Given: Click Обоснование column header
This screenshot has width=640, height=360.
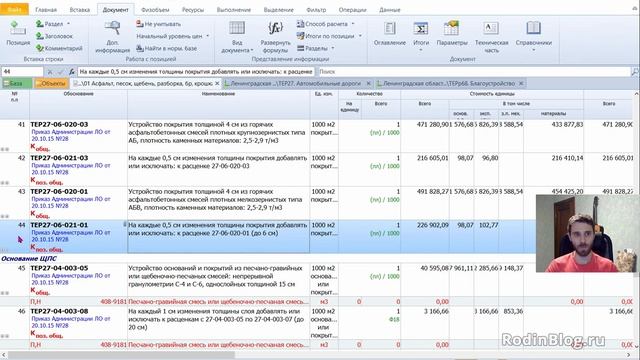Looking at the screenshot, I should pos(78,94).
